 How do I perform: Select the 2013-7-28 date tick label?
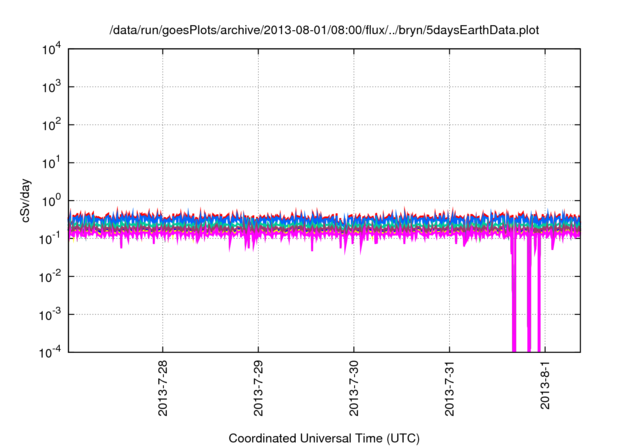pos(162,388)
